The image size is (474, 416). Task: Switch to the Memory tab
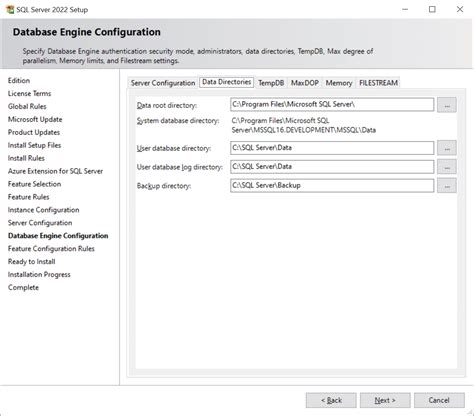[339, 83]
